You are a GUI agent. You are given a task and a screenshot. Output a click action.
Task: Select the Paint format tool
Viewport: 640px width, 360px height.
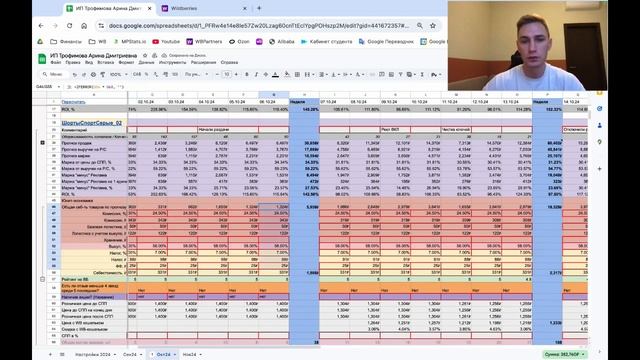[x=102, y=75]
